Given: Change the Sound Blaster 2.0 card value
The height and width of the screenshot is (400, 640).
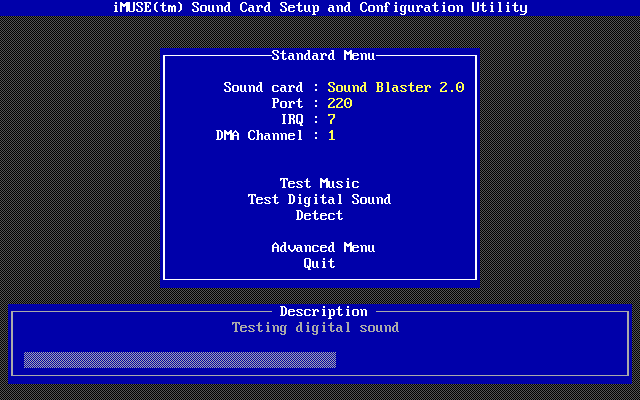Looking at the screenshot, I should point(395,88).
